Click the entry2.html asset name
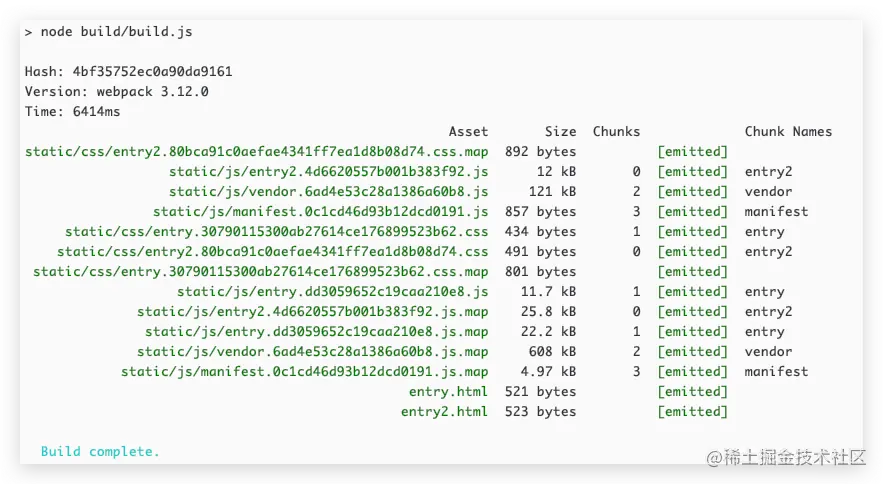 pyautogui.click(x=444, y=412)
